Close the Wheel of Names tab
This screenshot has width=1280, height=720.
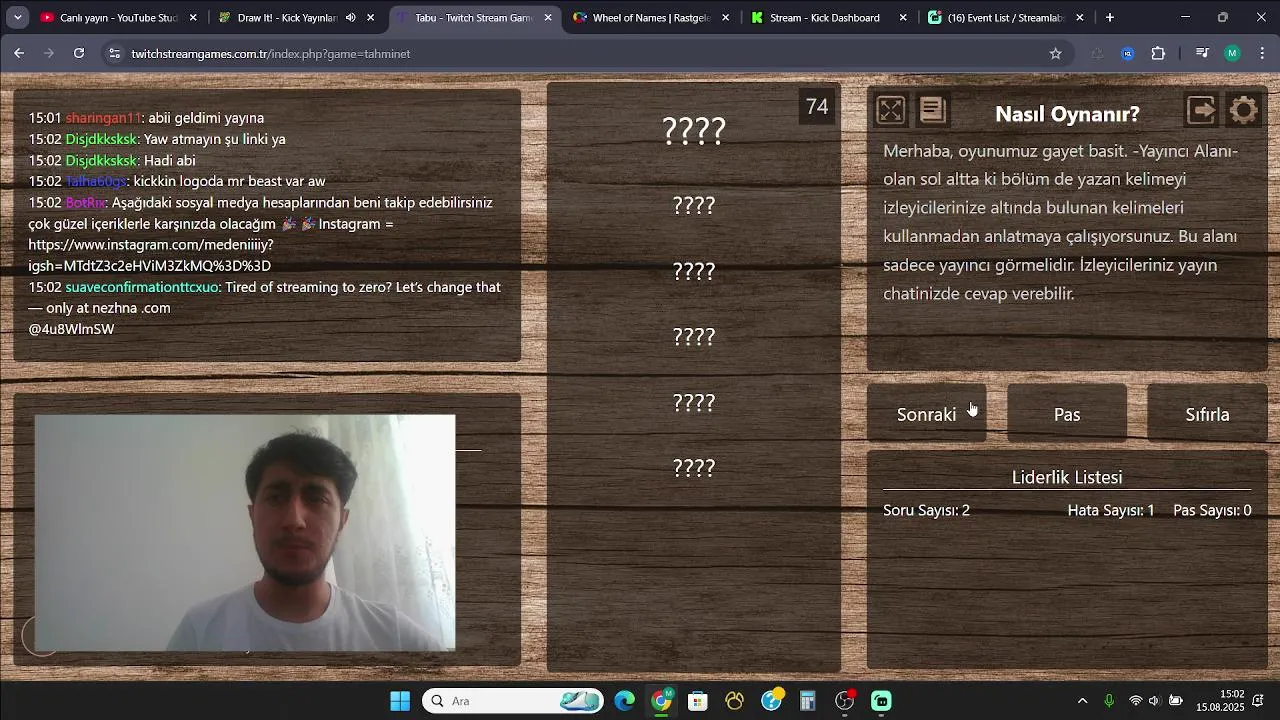tap(726, 18)
